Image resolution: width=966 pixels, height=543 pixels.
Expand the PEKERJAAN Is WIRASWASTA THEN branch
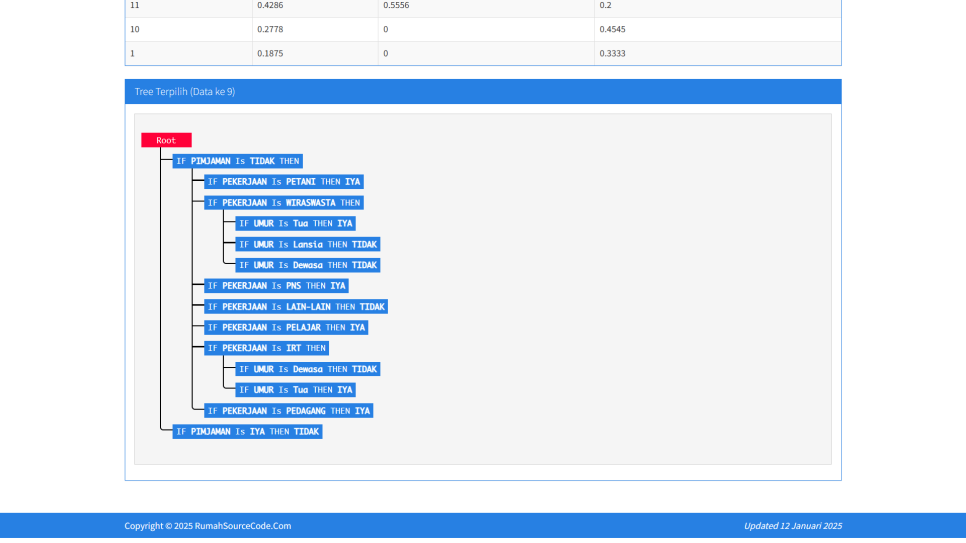pos(284,203)
